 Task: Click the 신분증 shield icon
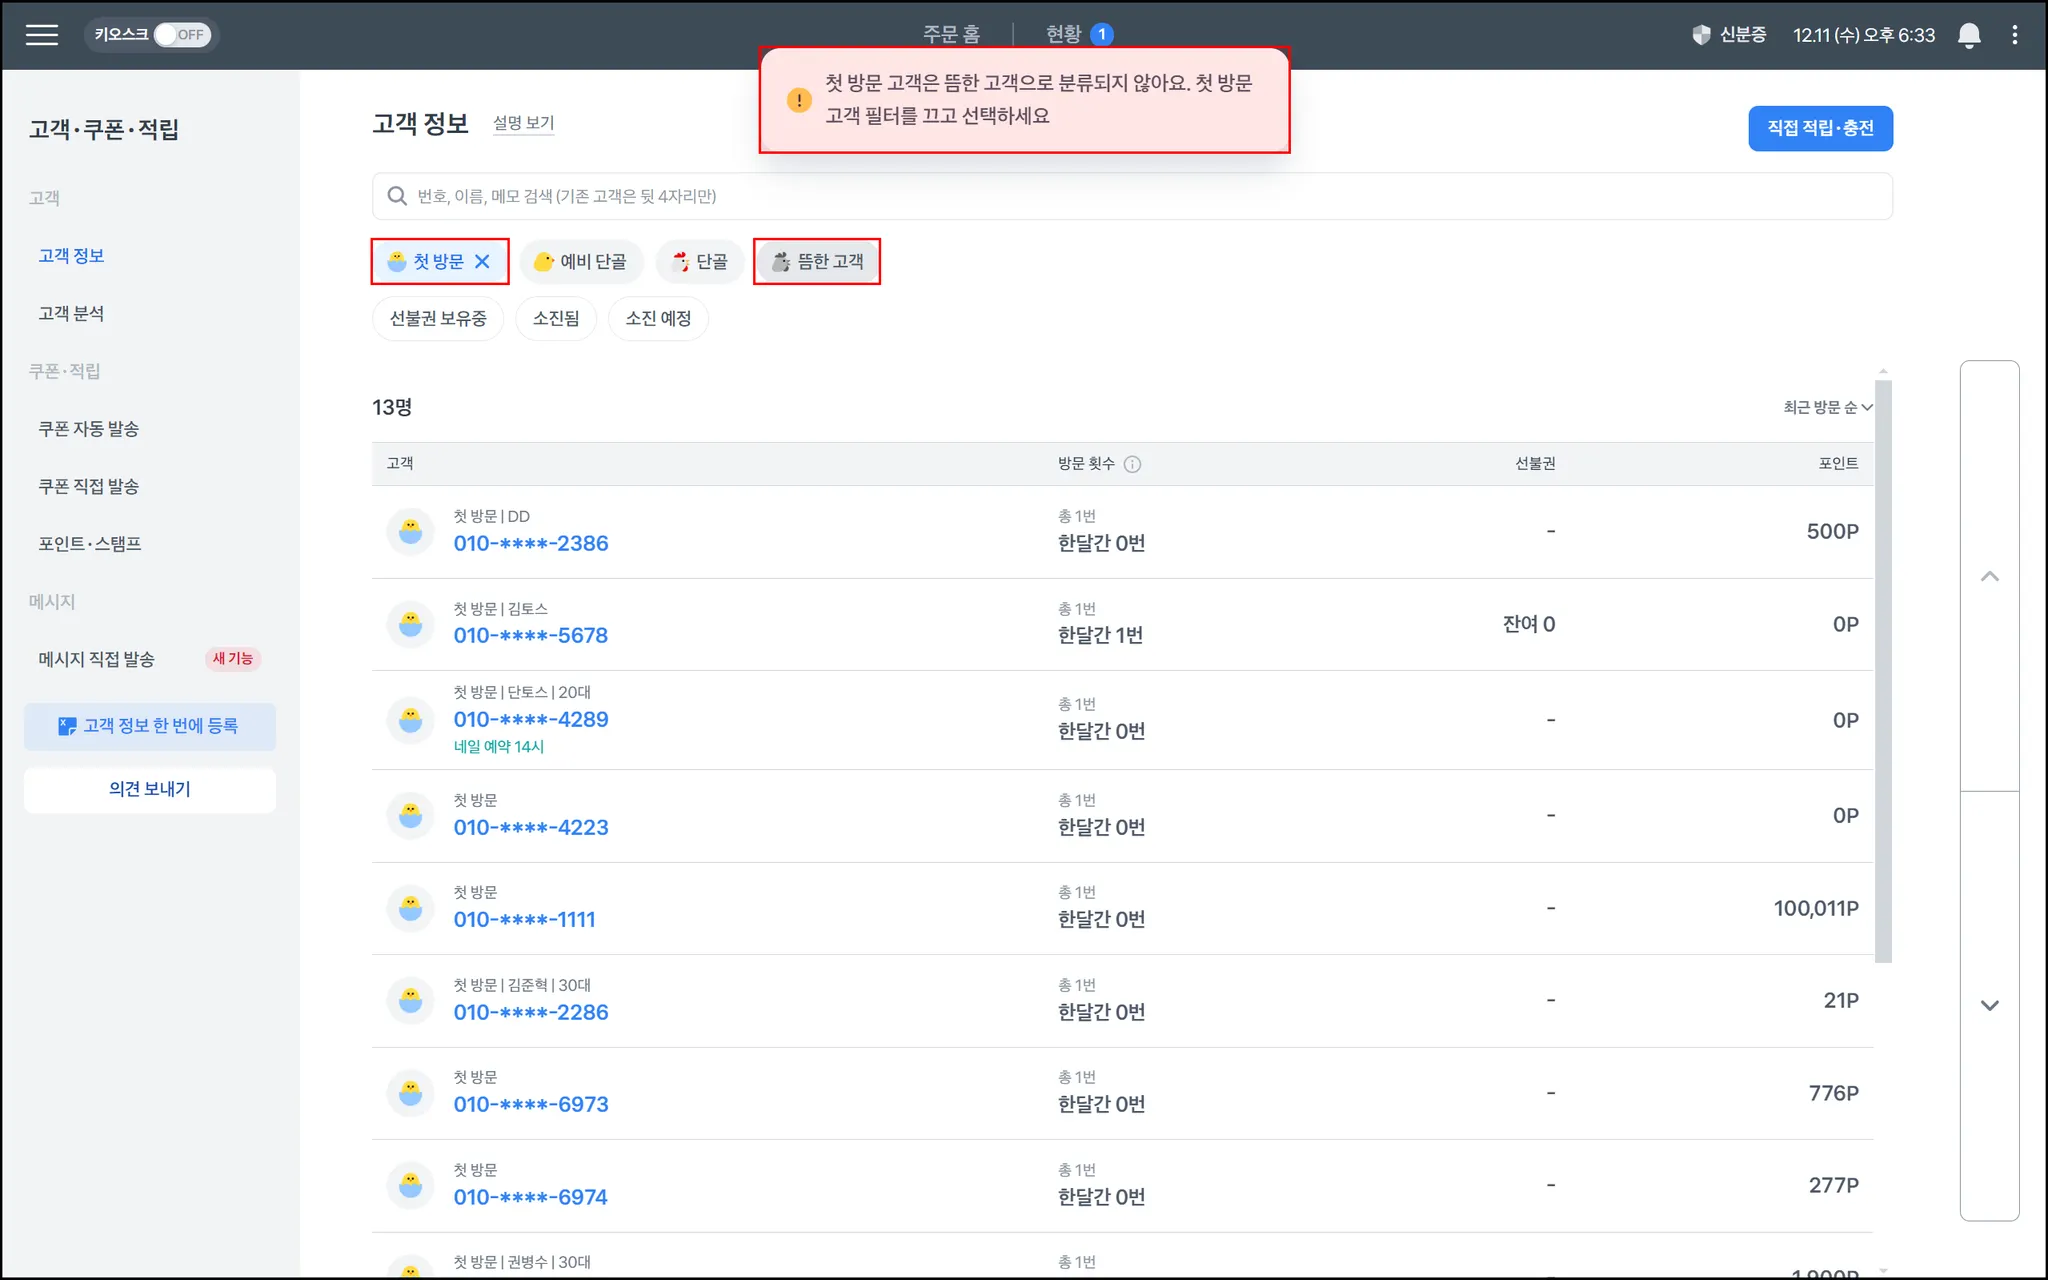pos(1701,35)
